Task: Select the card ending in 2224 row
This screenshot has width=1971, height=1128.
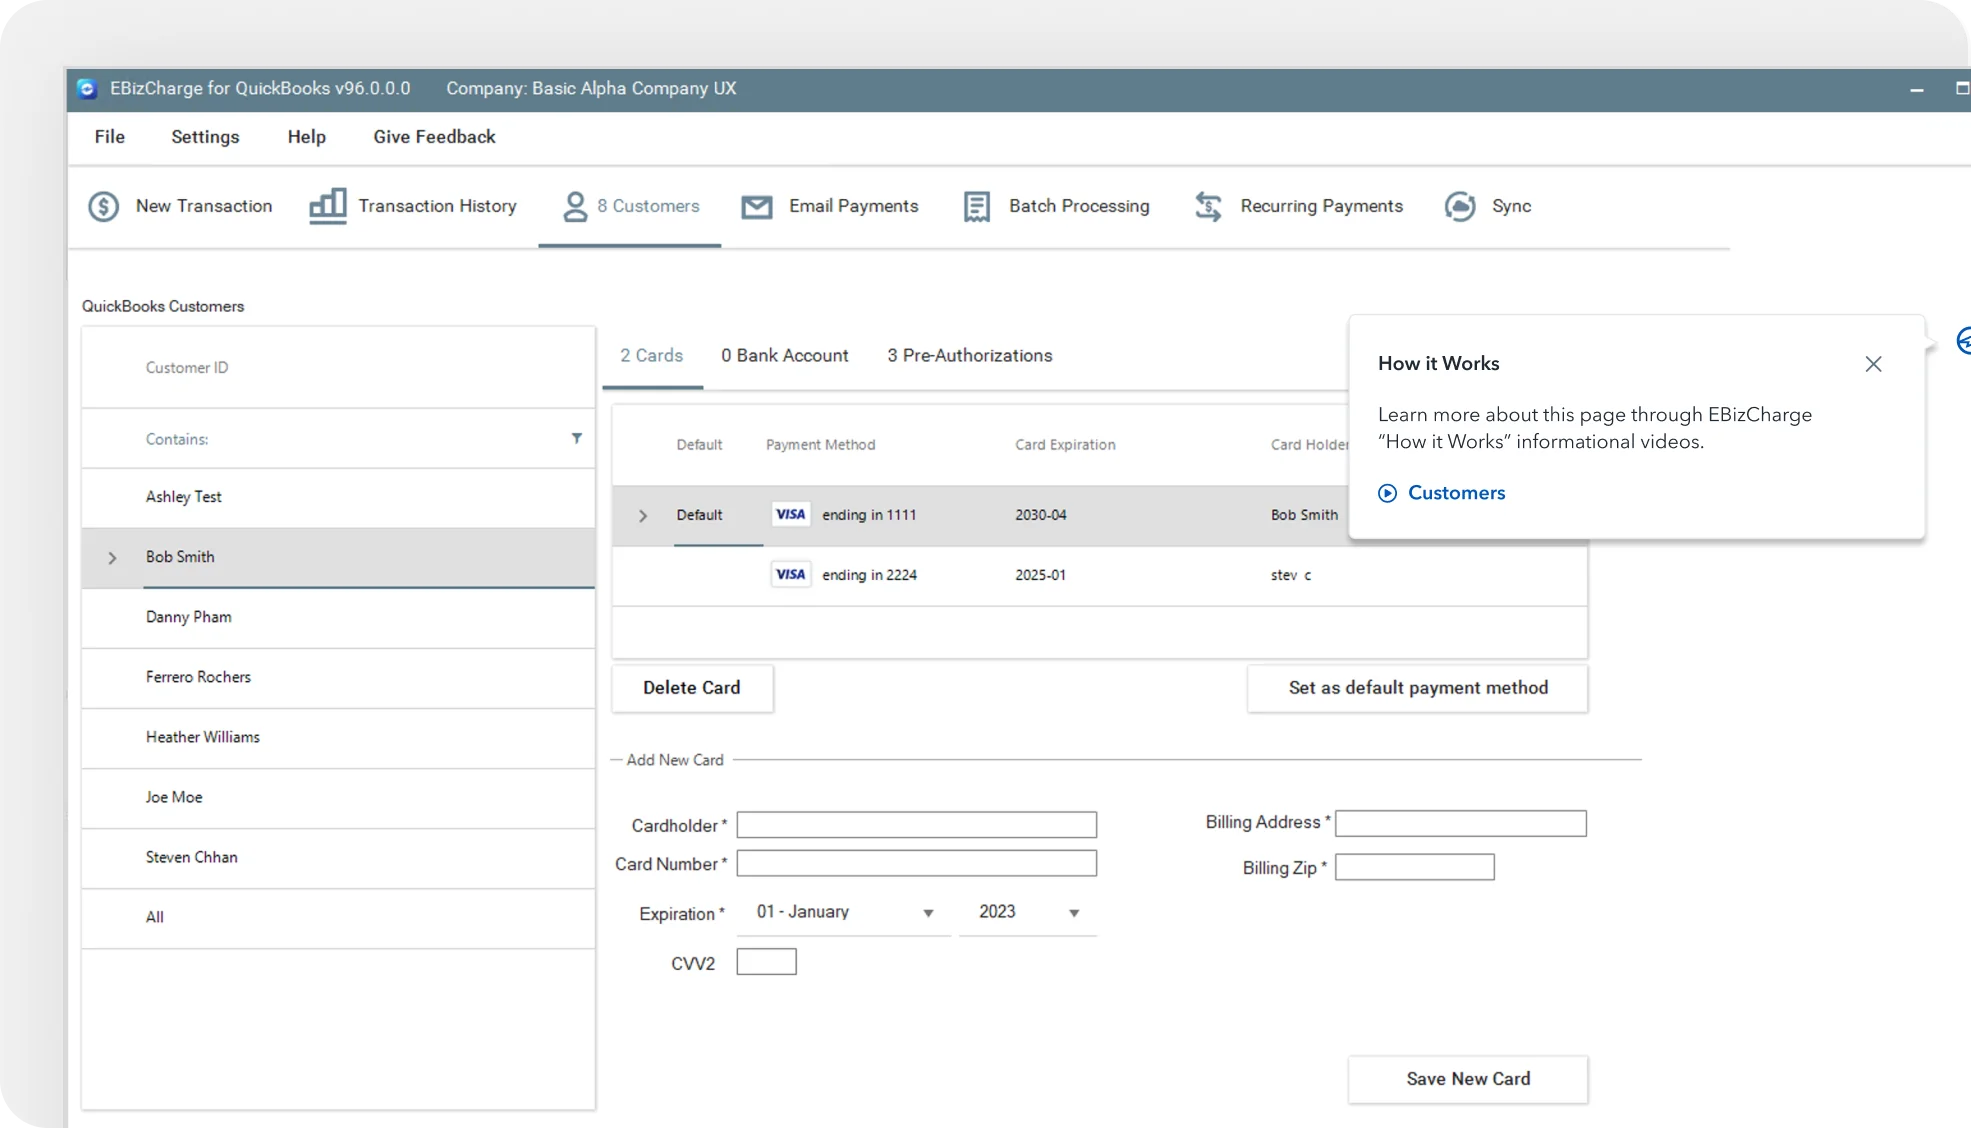Action: click(x=1099, y=575)
